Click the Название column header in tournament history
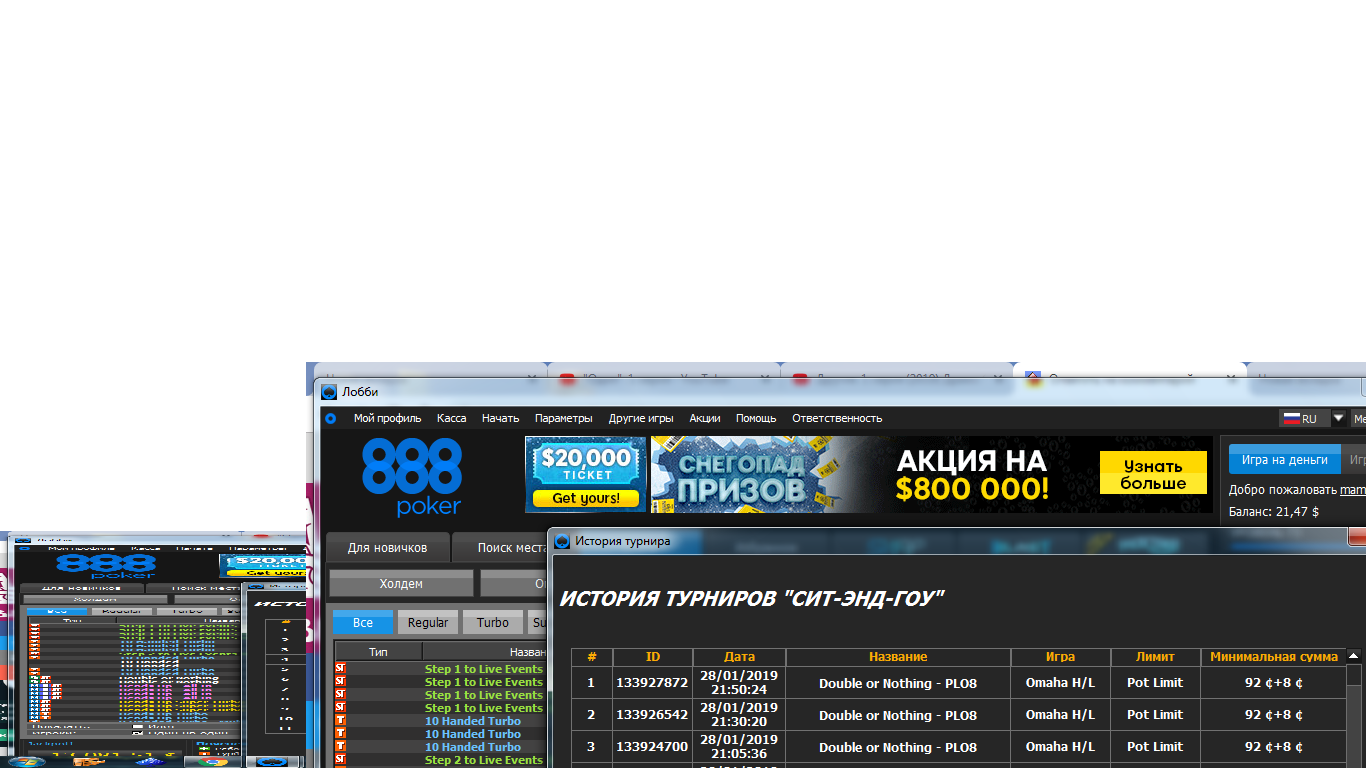This screenshot has height=768, width=1366. tap(898, 657)
